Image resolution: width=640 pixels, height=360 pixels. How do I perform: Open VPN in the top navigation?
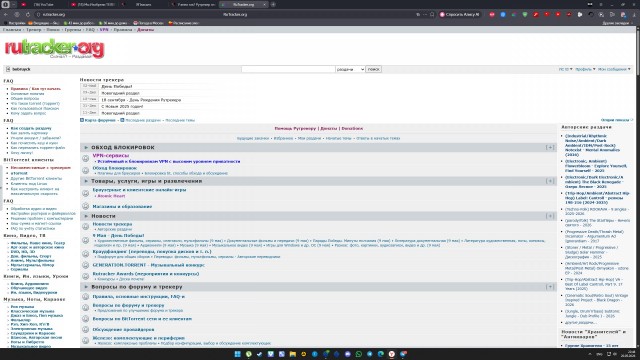104,30
